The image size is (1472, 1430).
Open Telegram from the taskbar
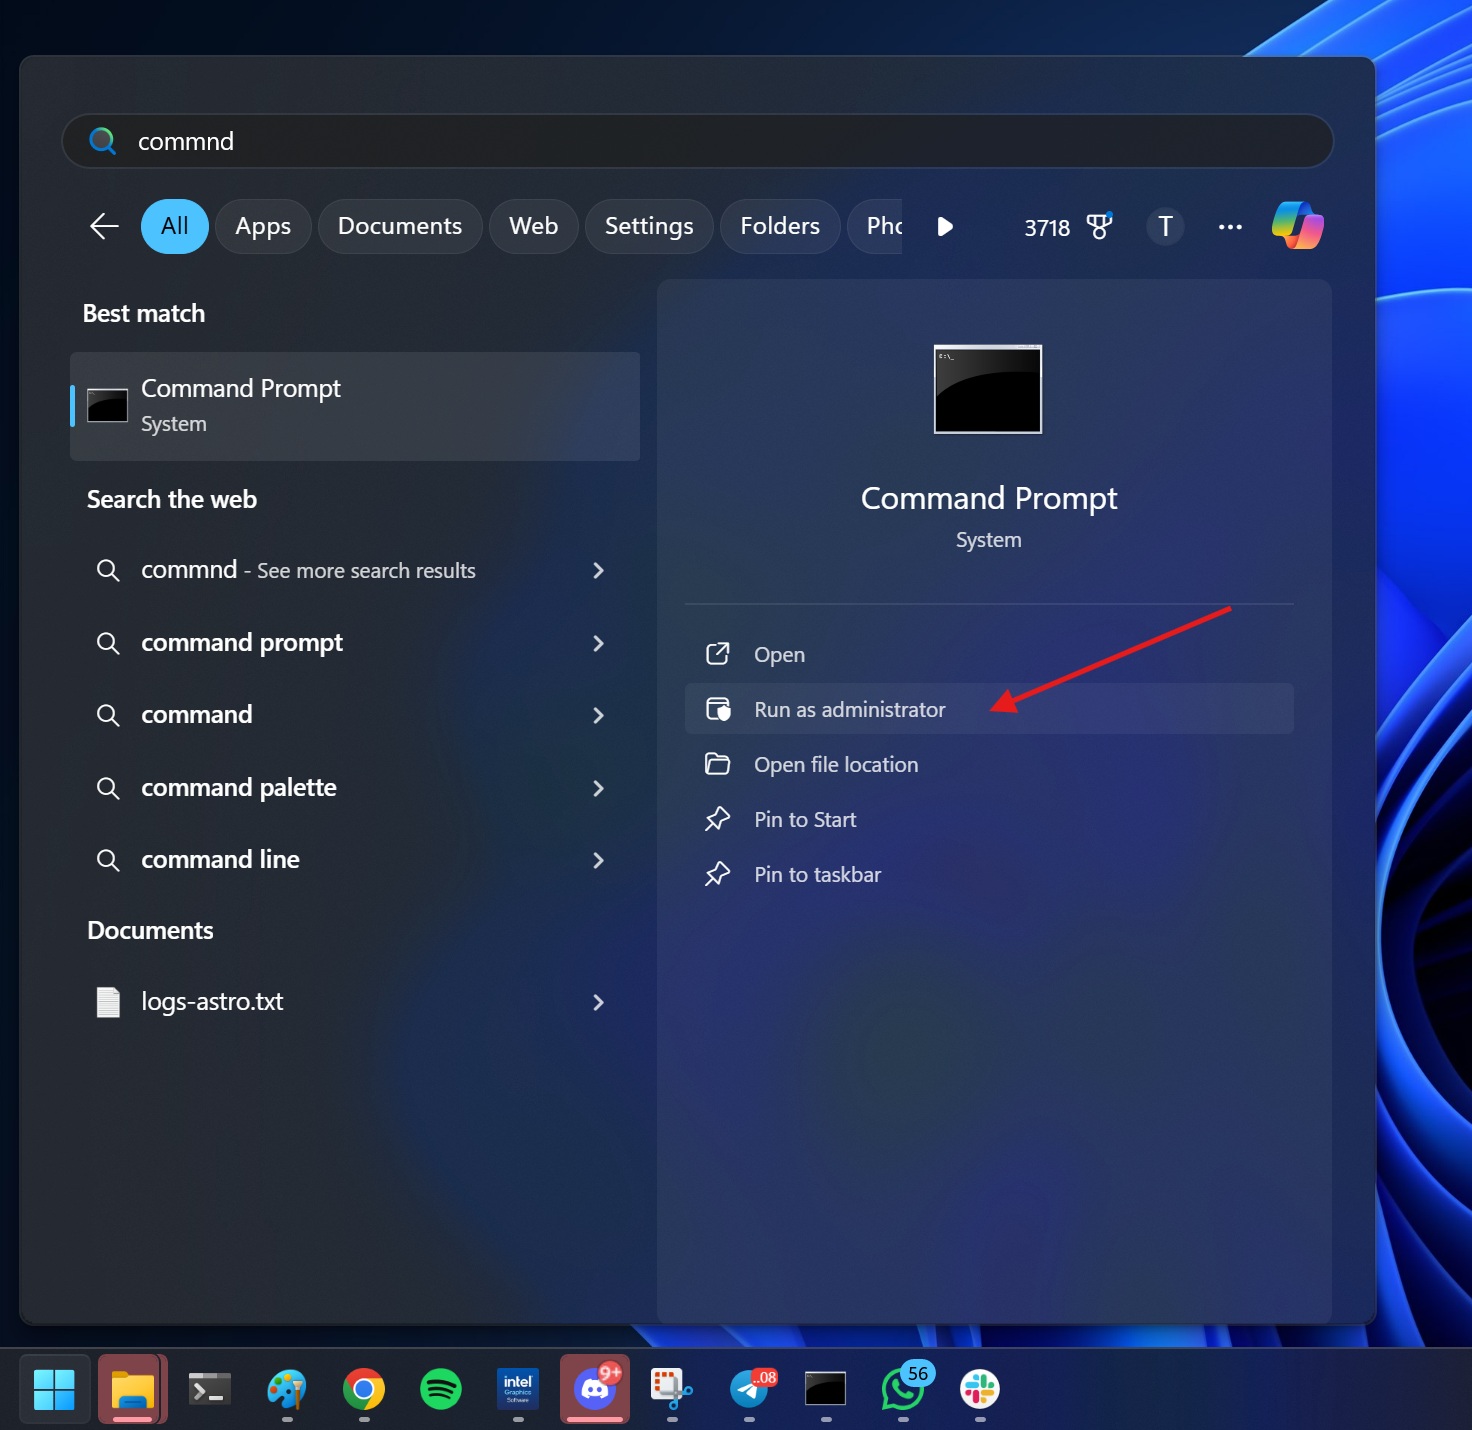[x=749, y=1389]
